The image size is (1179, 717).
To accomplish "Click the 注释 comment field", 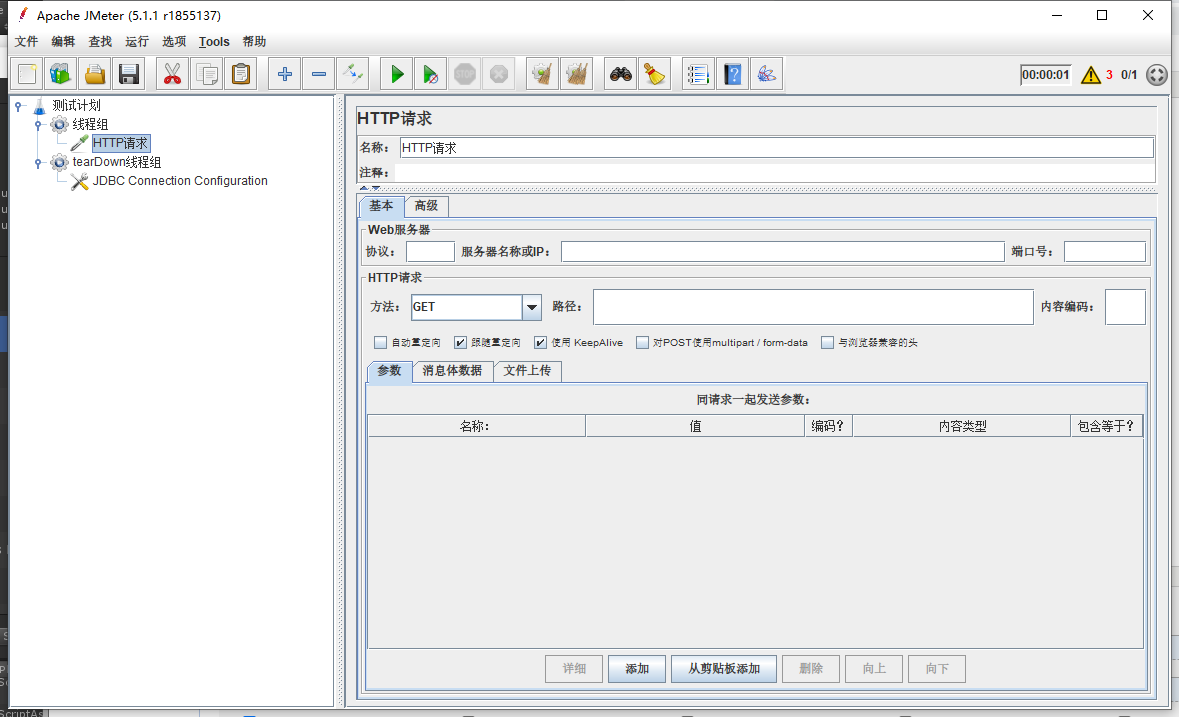I will click(775, 173).
